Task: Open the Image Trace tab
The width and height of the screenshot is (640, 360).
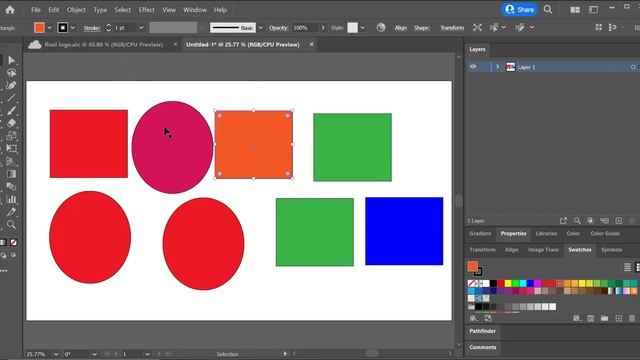Action: pos(543,250)
